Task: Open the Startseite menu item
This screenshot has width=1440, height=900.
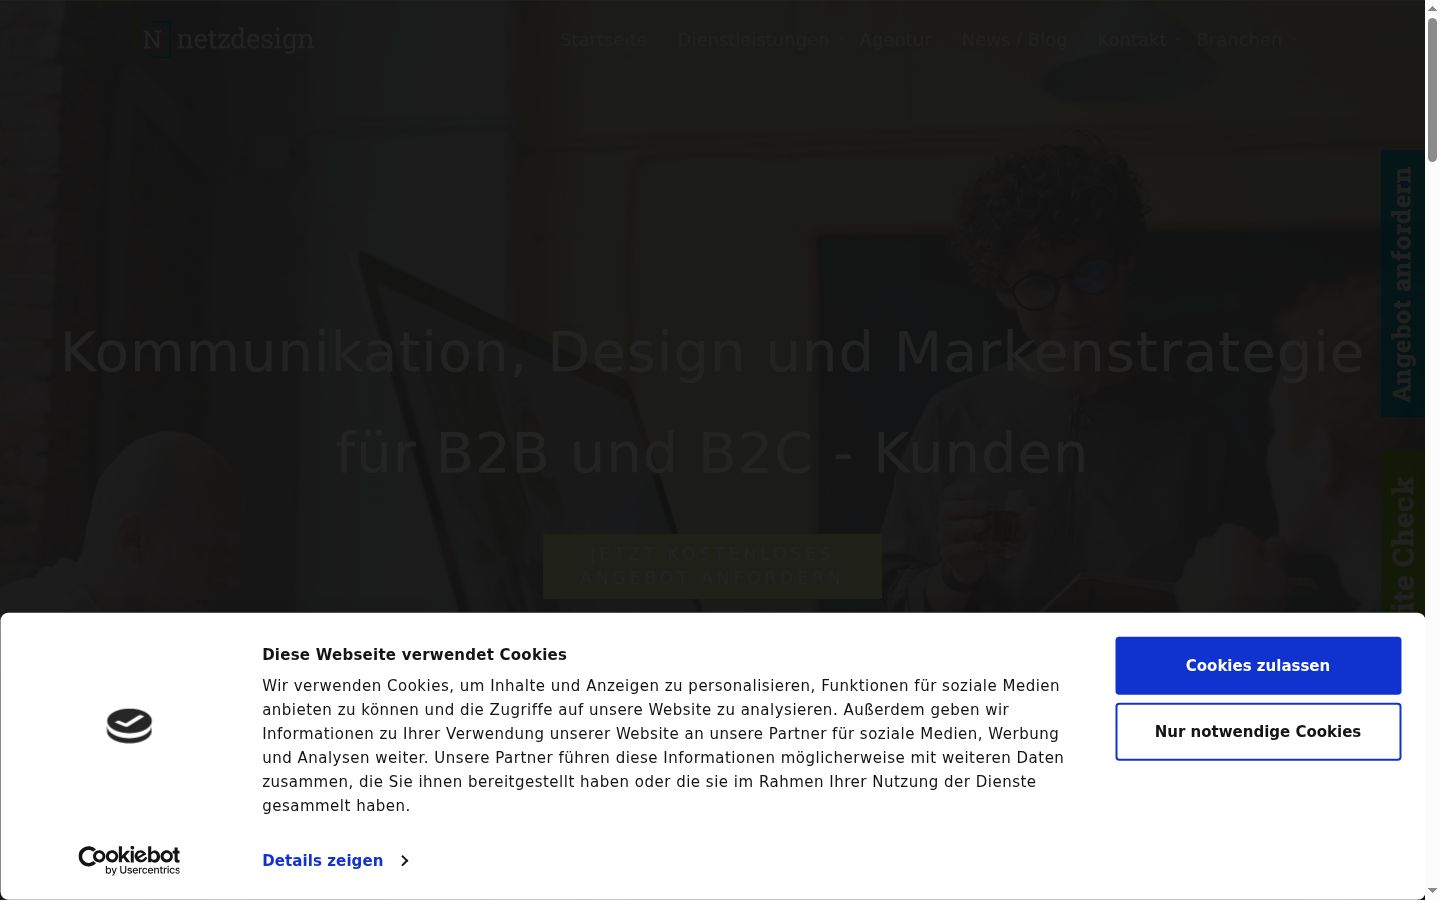Action: pos(603,40)
